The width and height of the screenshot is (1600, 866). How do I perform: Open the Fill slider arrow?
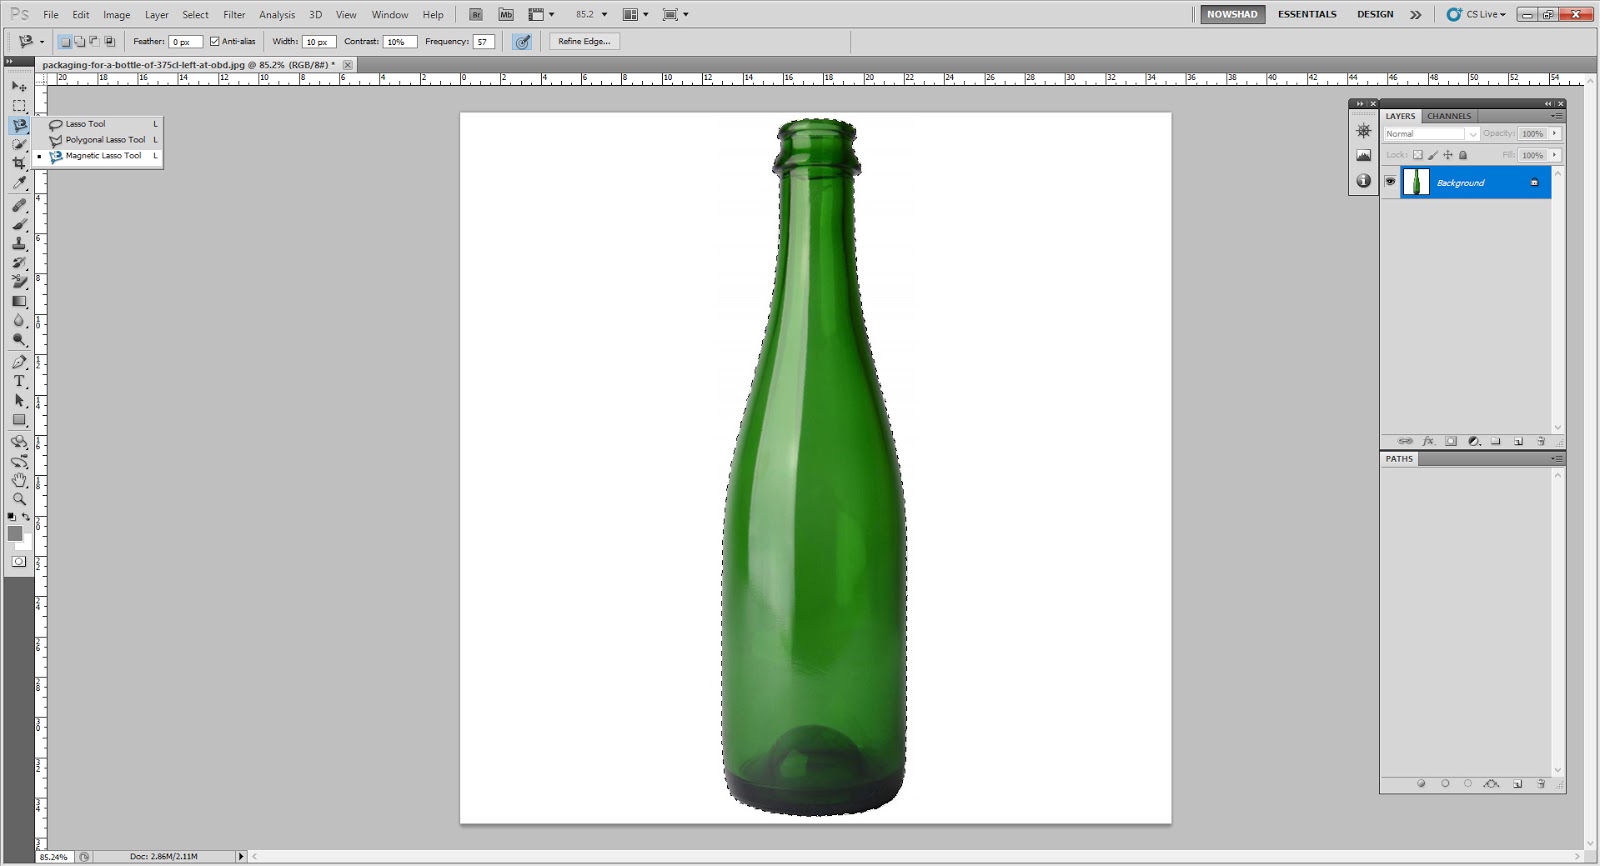pyautogui.click(x=1554, y=155)
